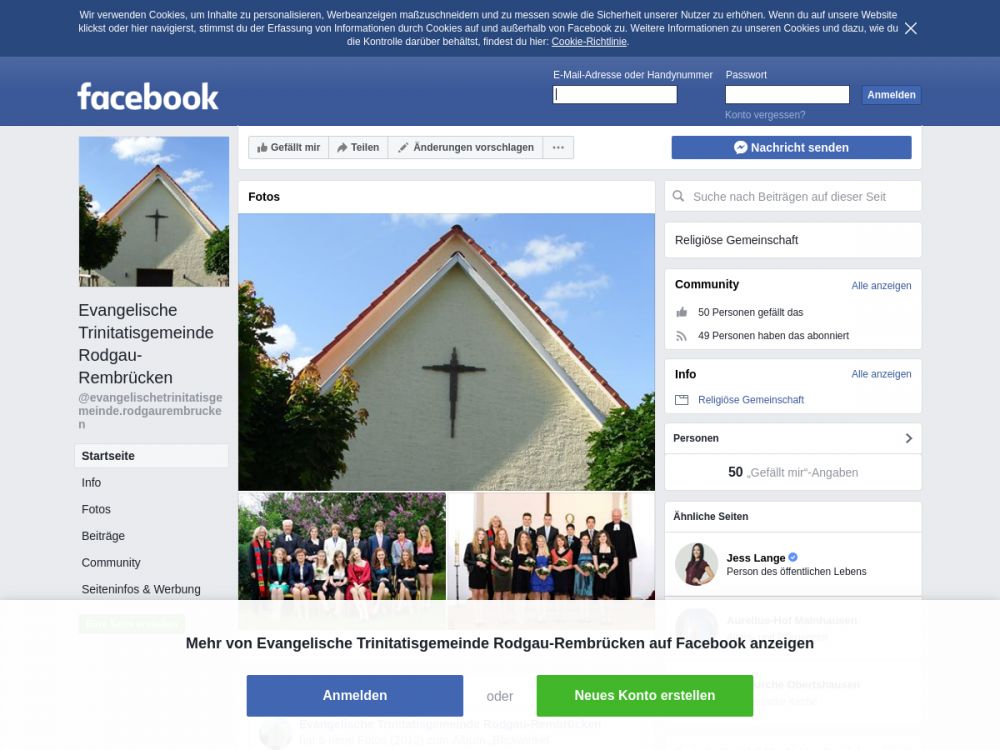Open Jess Lange profile picture
The image size is (1000, 750).
click(x=696, y=564)
